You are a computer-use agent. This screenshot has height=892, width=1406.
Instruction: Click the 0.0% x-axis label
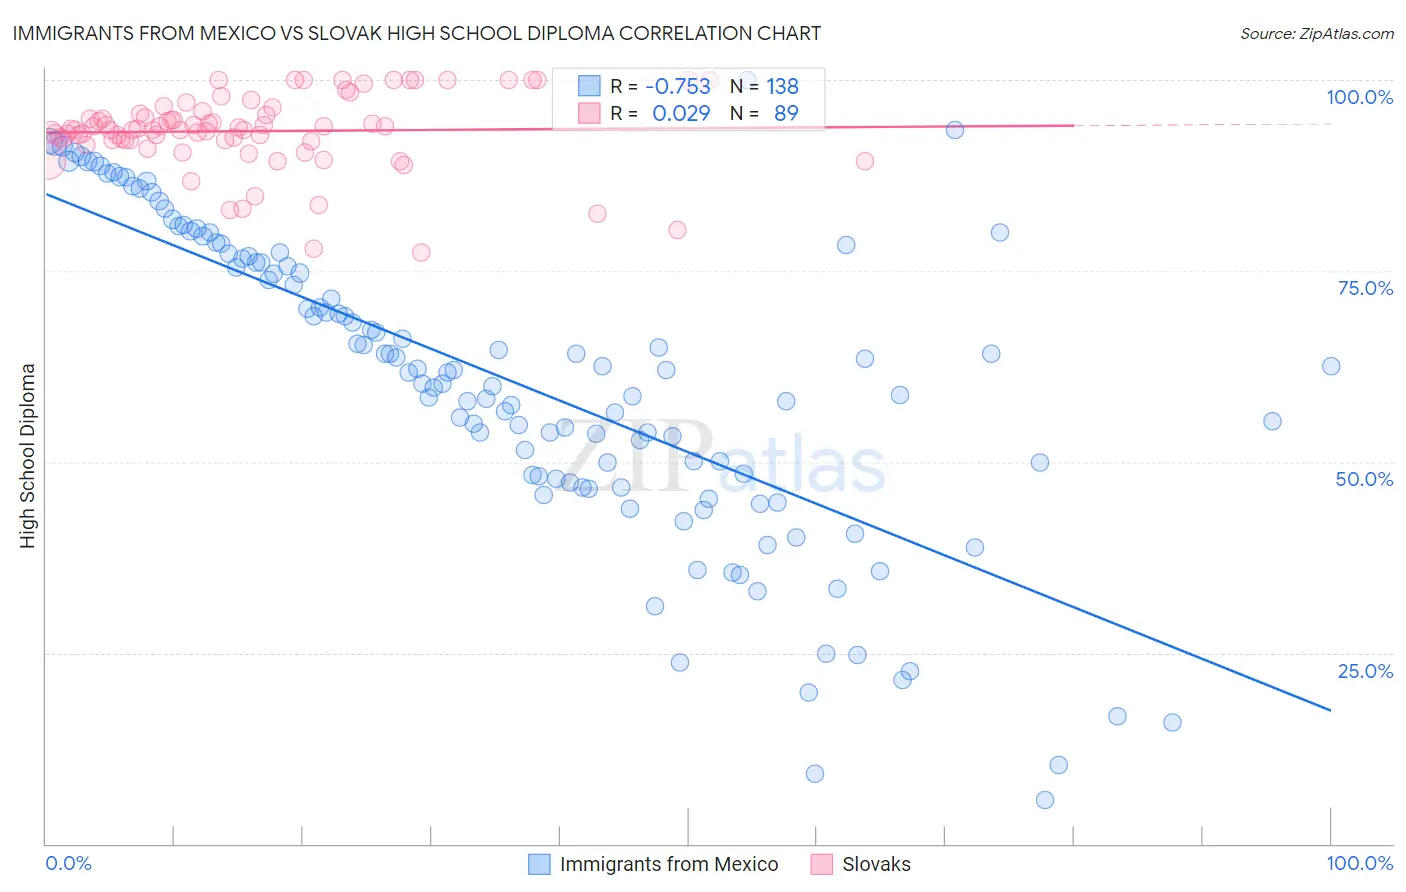pos(69,863)
